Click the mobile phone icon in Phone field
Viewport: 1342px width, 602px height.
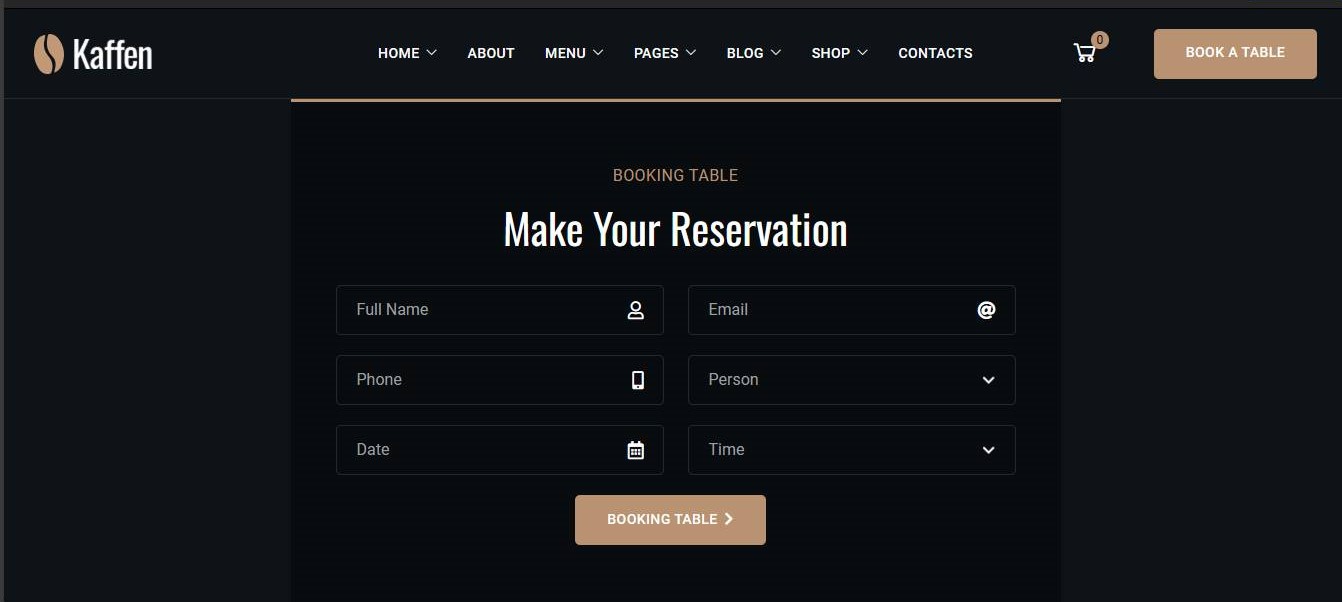pos(638,380)
